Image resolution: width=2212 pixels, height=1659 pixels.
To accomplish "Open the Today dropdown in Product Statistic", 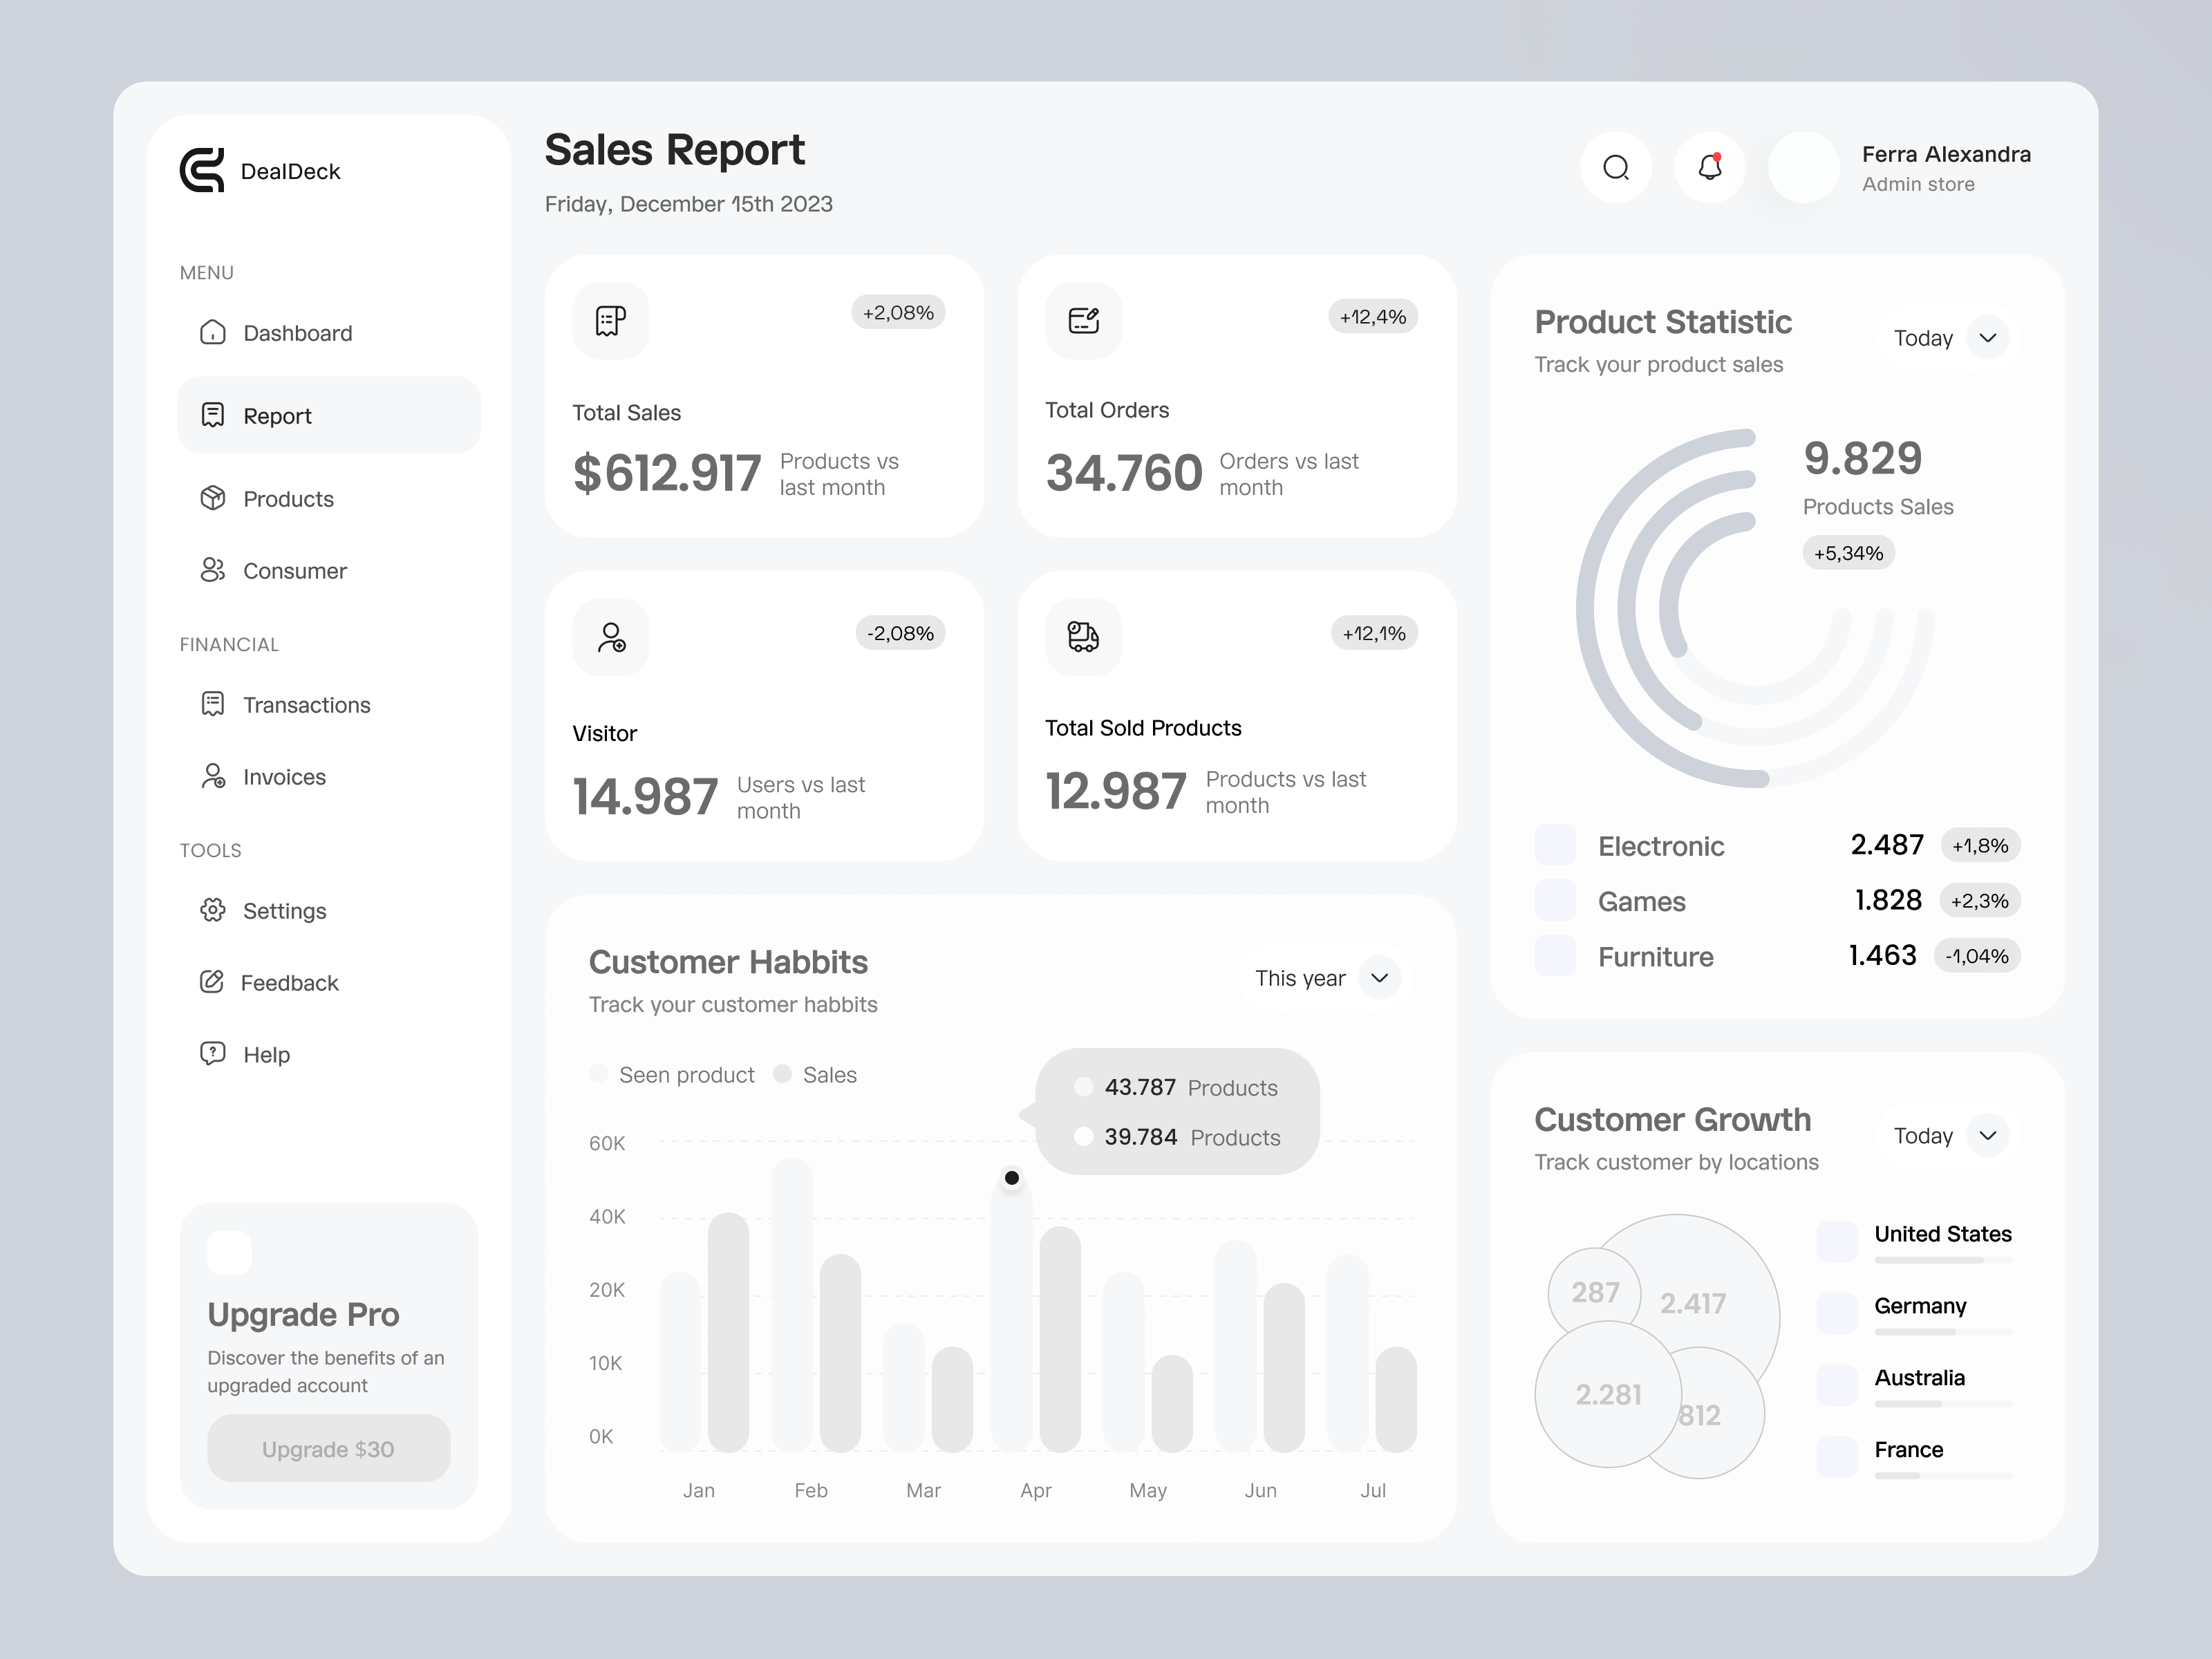I will (x=1947, y=338).
